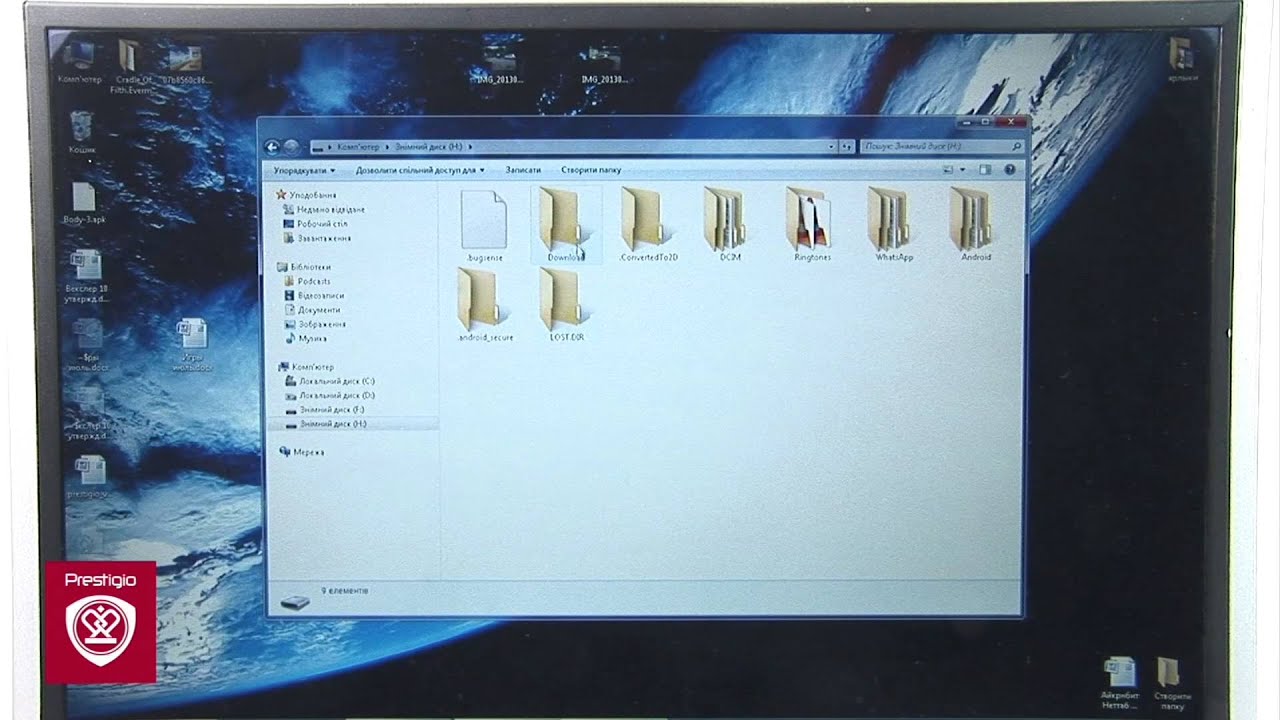Click the Айкрибит desktop document icon

(1120, 684)
